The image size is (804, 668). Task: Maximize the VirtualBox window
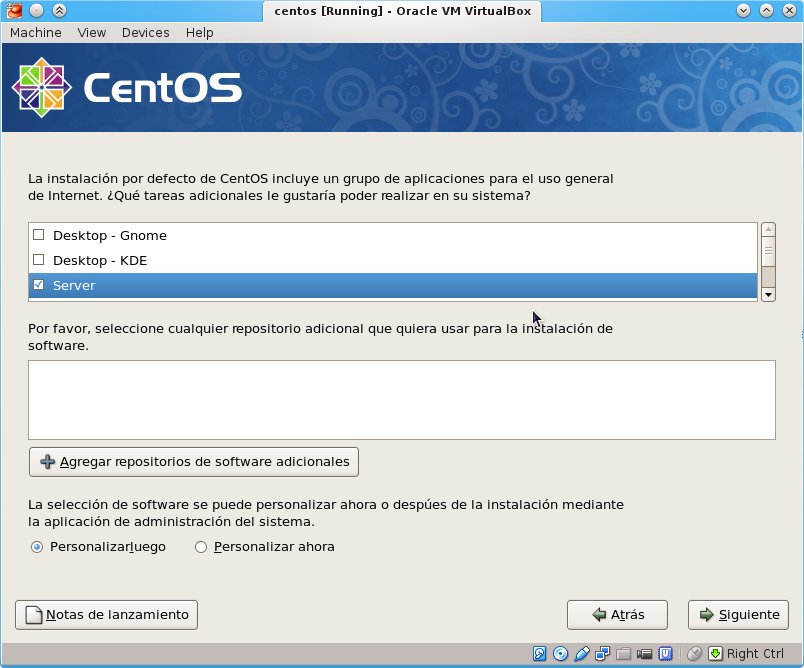766,10
